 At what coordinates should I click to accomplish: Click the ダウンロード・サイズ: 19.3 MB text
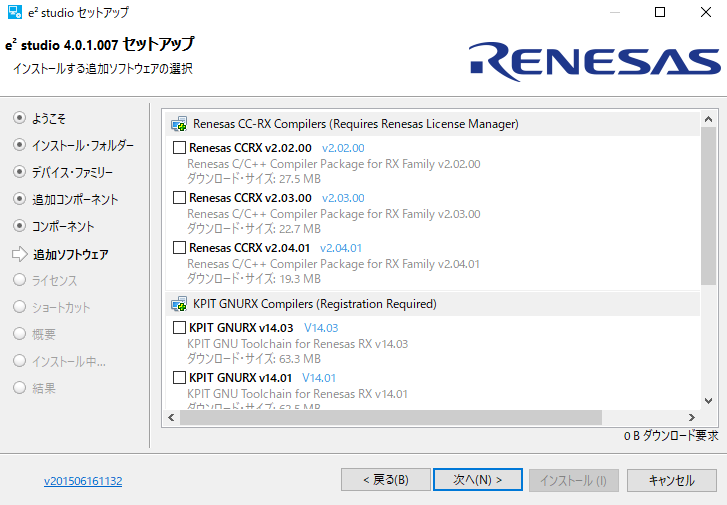[254, 279]
